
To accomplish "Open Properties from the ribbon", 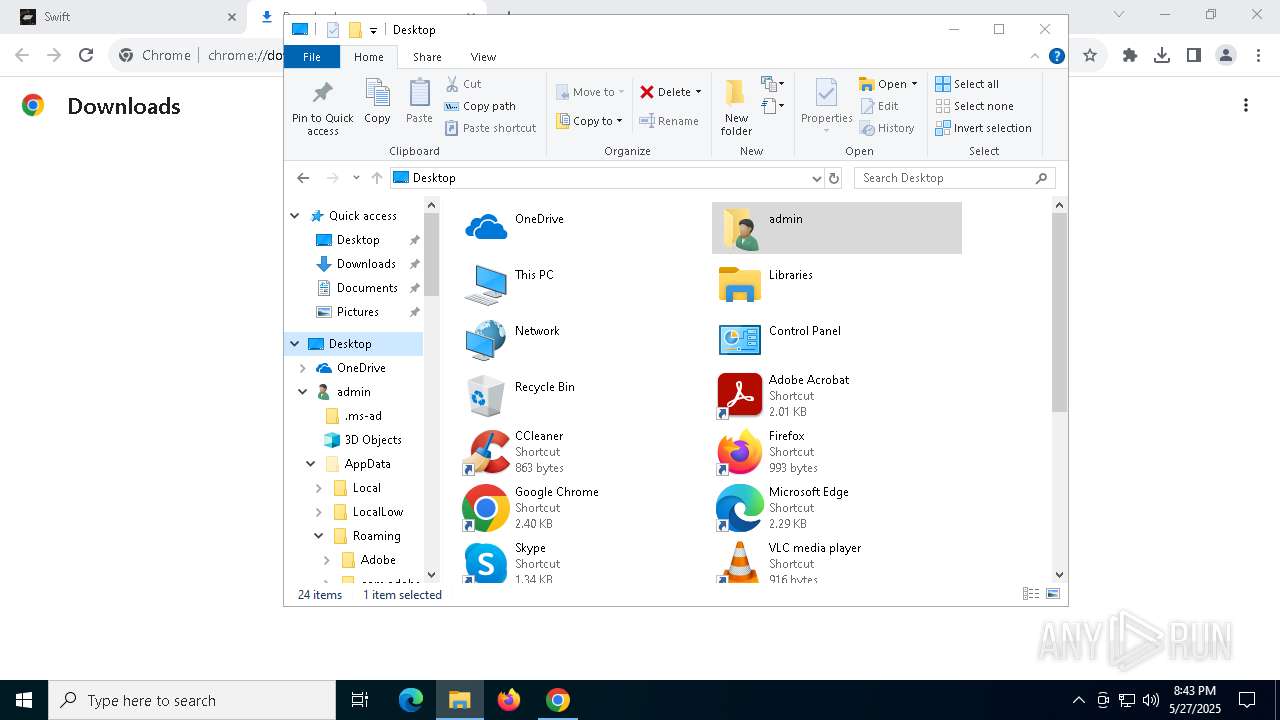I will click(x=826, y=106).
